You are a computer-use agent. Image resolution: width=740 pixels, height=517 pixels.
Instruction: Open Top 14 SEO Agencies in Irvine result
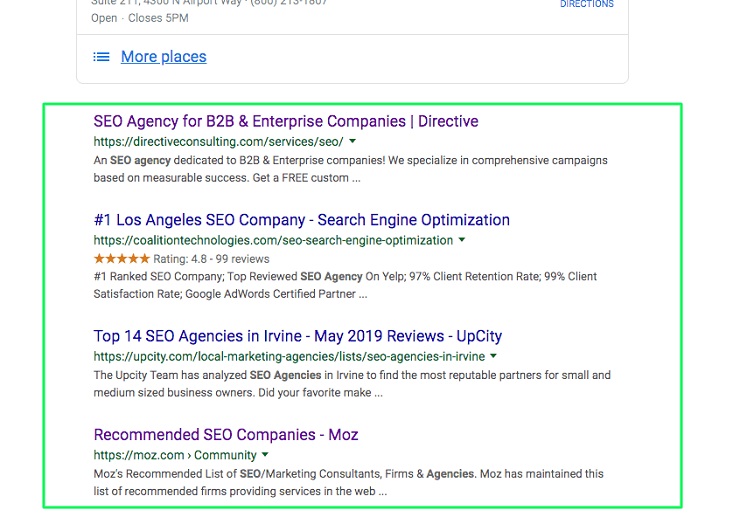[298, 336]
